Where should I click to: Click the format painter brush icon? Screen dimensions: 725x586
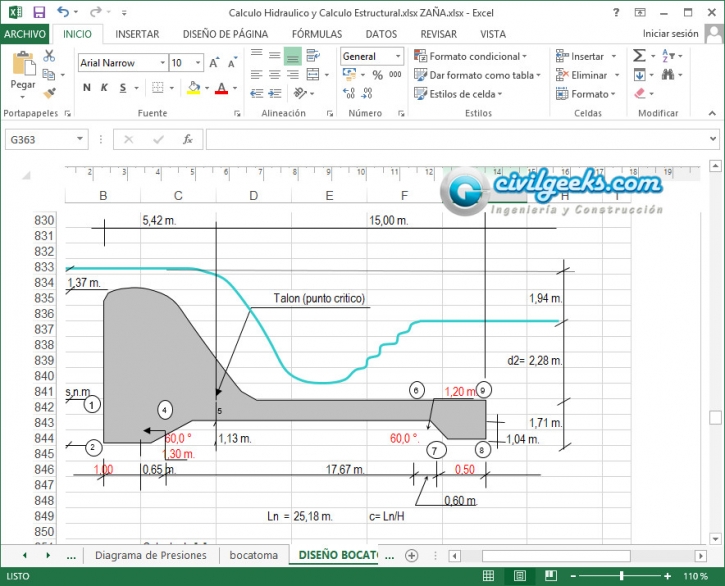48,91
